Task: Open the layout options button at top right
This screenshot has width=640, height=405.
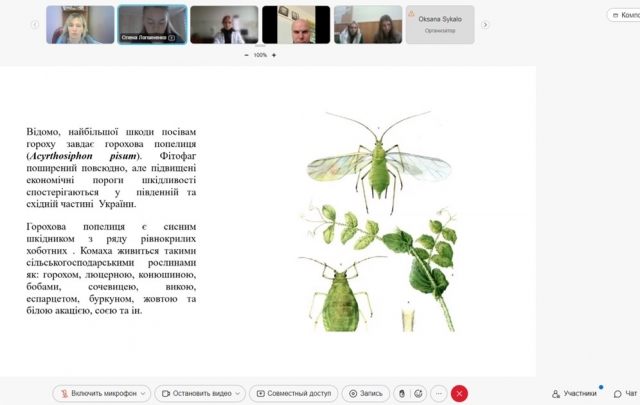Action: [624, 15]
